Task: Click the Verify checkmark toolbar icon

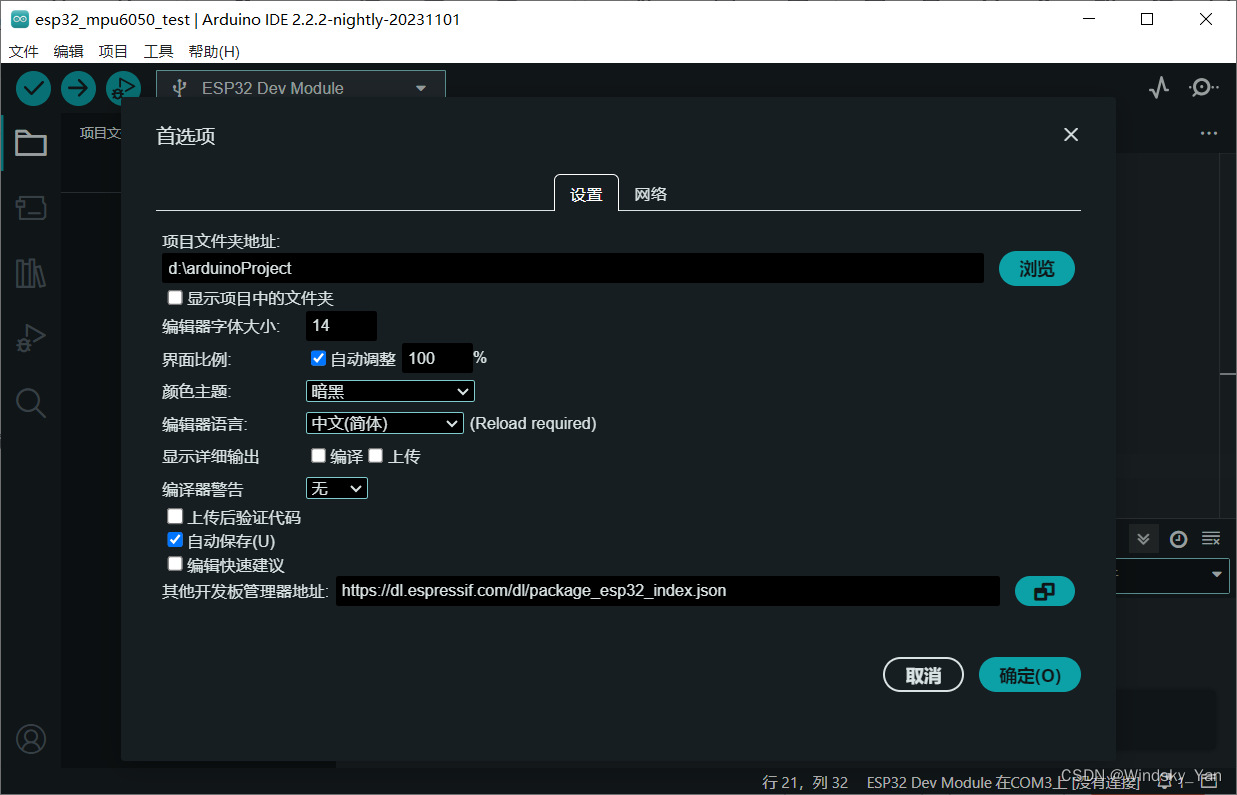Action: click(x=33, y=88)
